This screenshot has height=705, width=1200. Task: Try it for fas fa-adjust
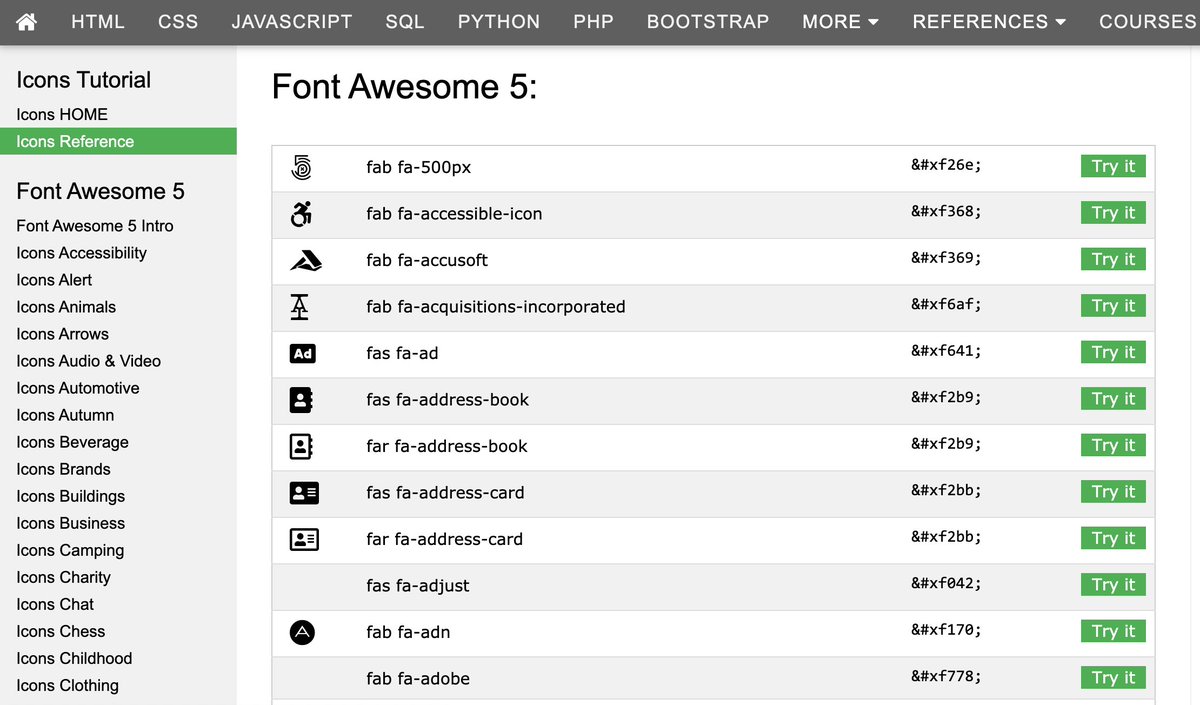coord(1113,585)
